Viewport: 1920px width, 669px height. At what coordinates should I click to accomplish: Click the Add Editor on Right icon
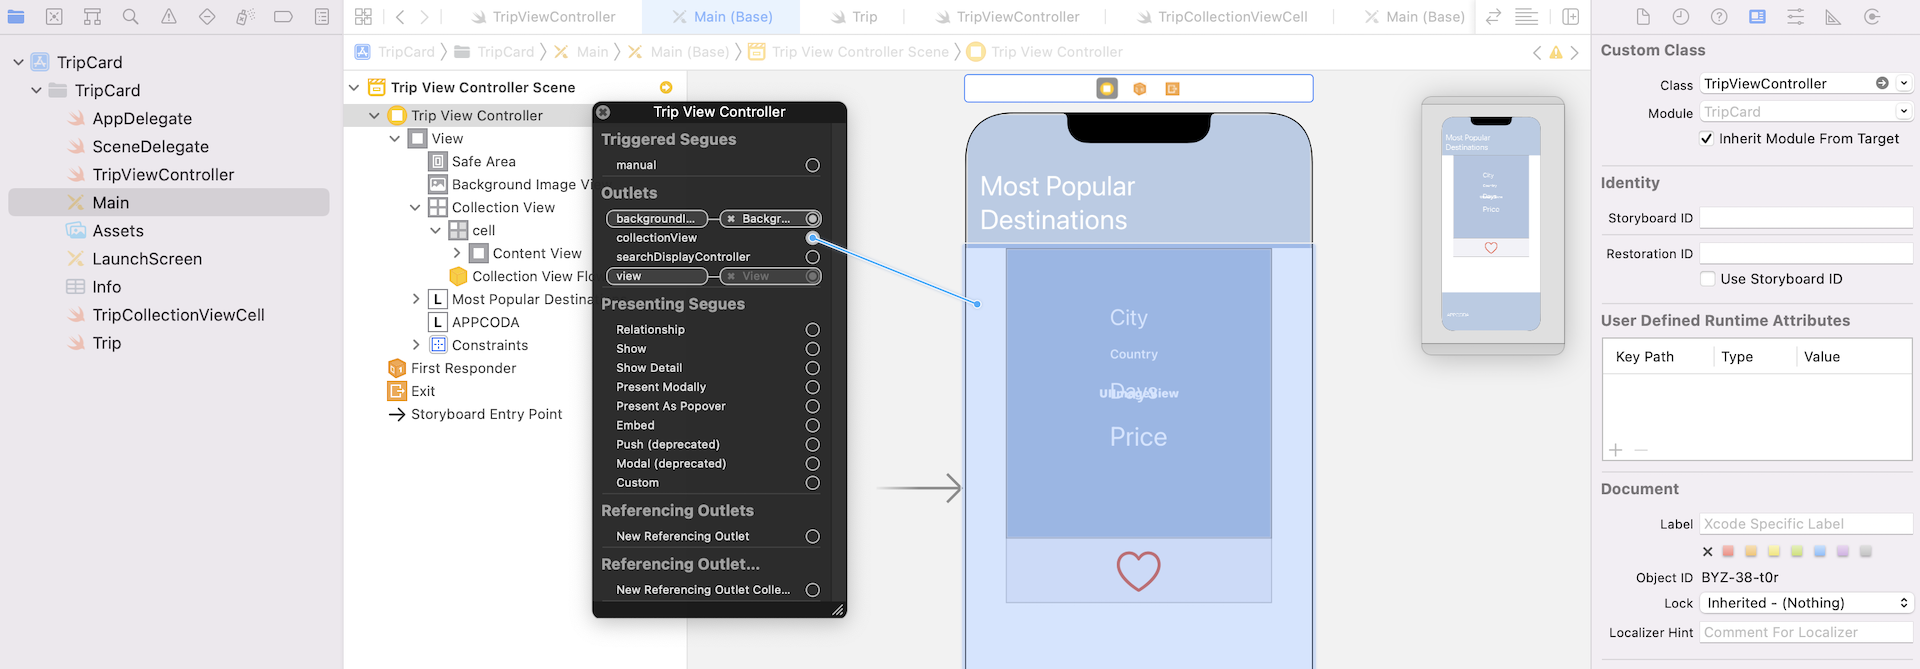coord(1571,17)
